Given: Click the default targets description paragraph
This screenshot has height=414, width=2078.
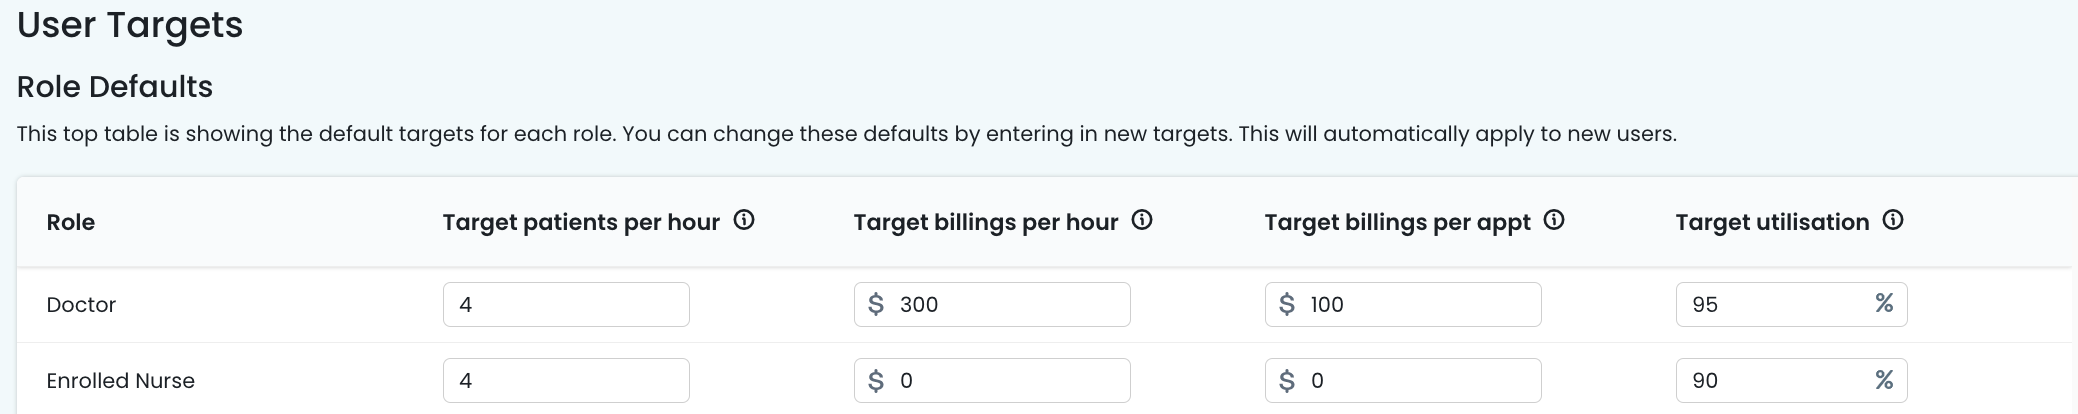Looking at the screenshot, I should pos(846,134).
